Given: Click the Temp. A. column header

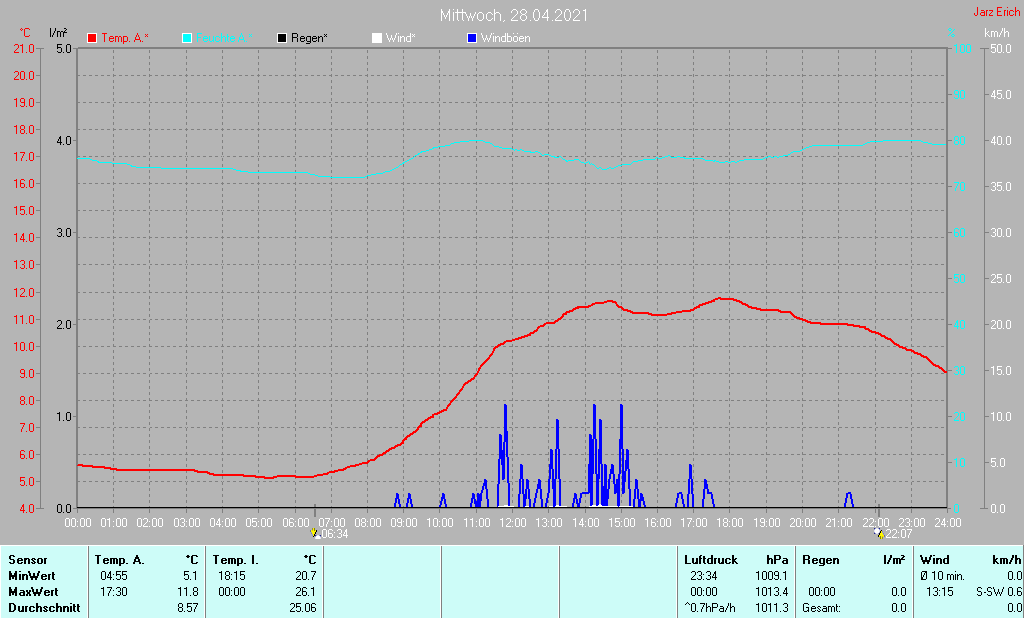Looking at the screenshot, I should [x=120, y=561].
